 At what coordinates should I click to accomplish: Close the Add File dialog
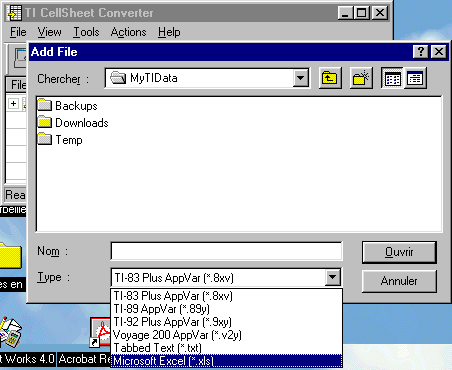click(x=439, y=52)
